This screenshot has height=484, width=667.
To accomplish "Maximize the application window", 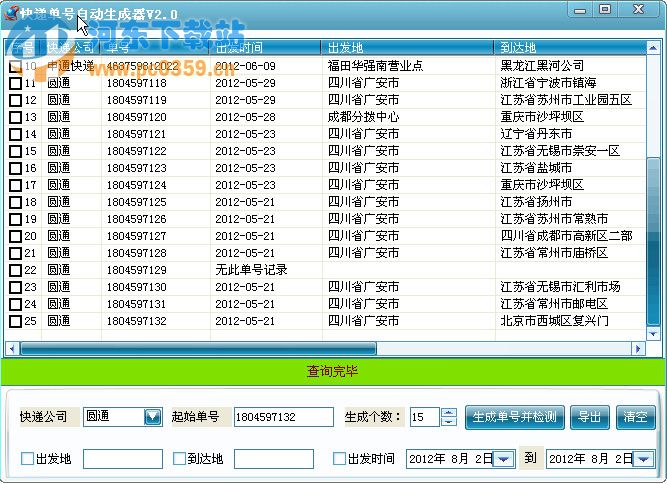I will point(605,10).
